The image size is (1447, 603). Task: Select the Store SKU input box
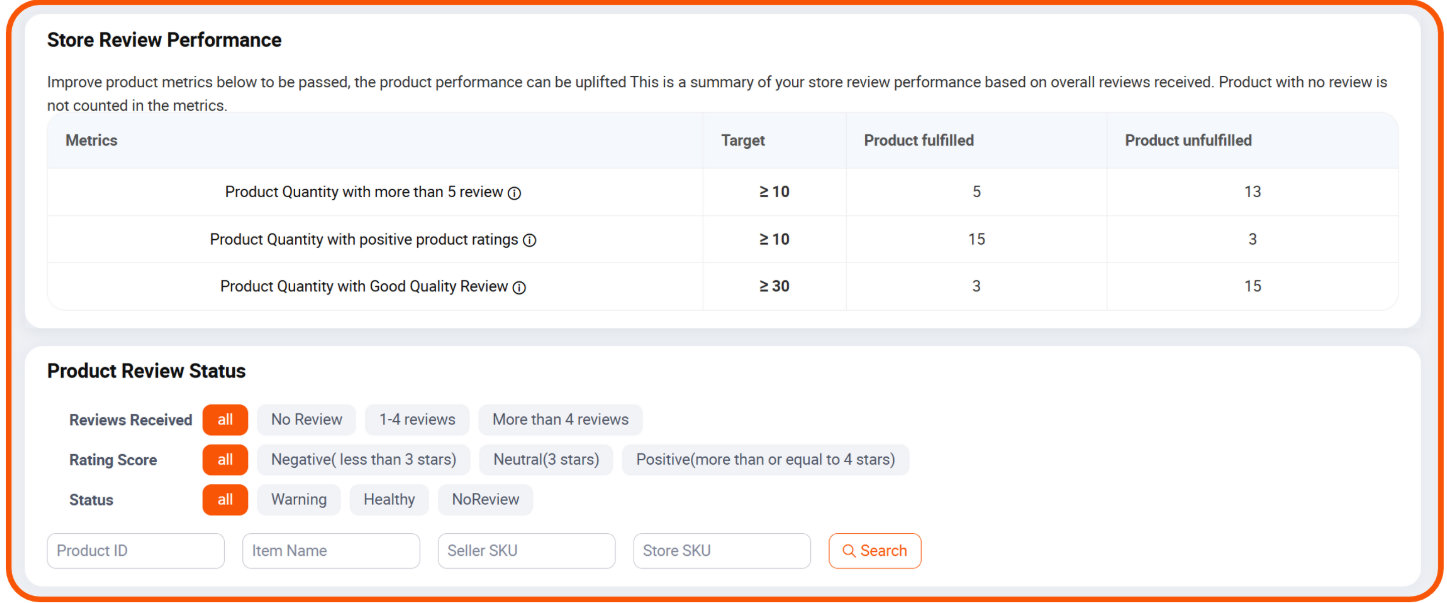tap(721, 551)
